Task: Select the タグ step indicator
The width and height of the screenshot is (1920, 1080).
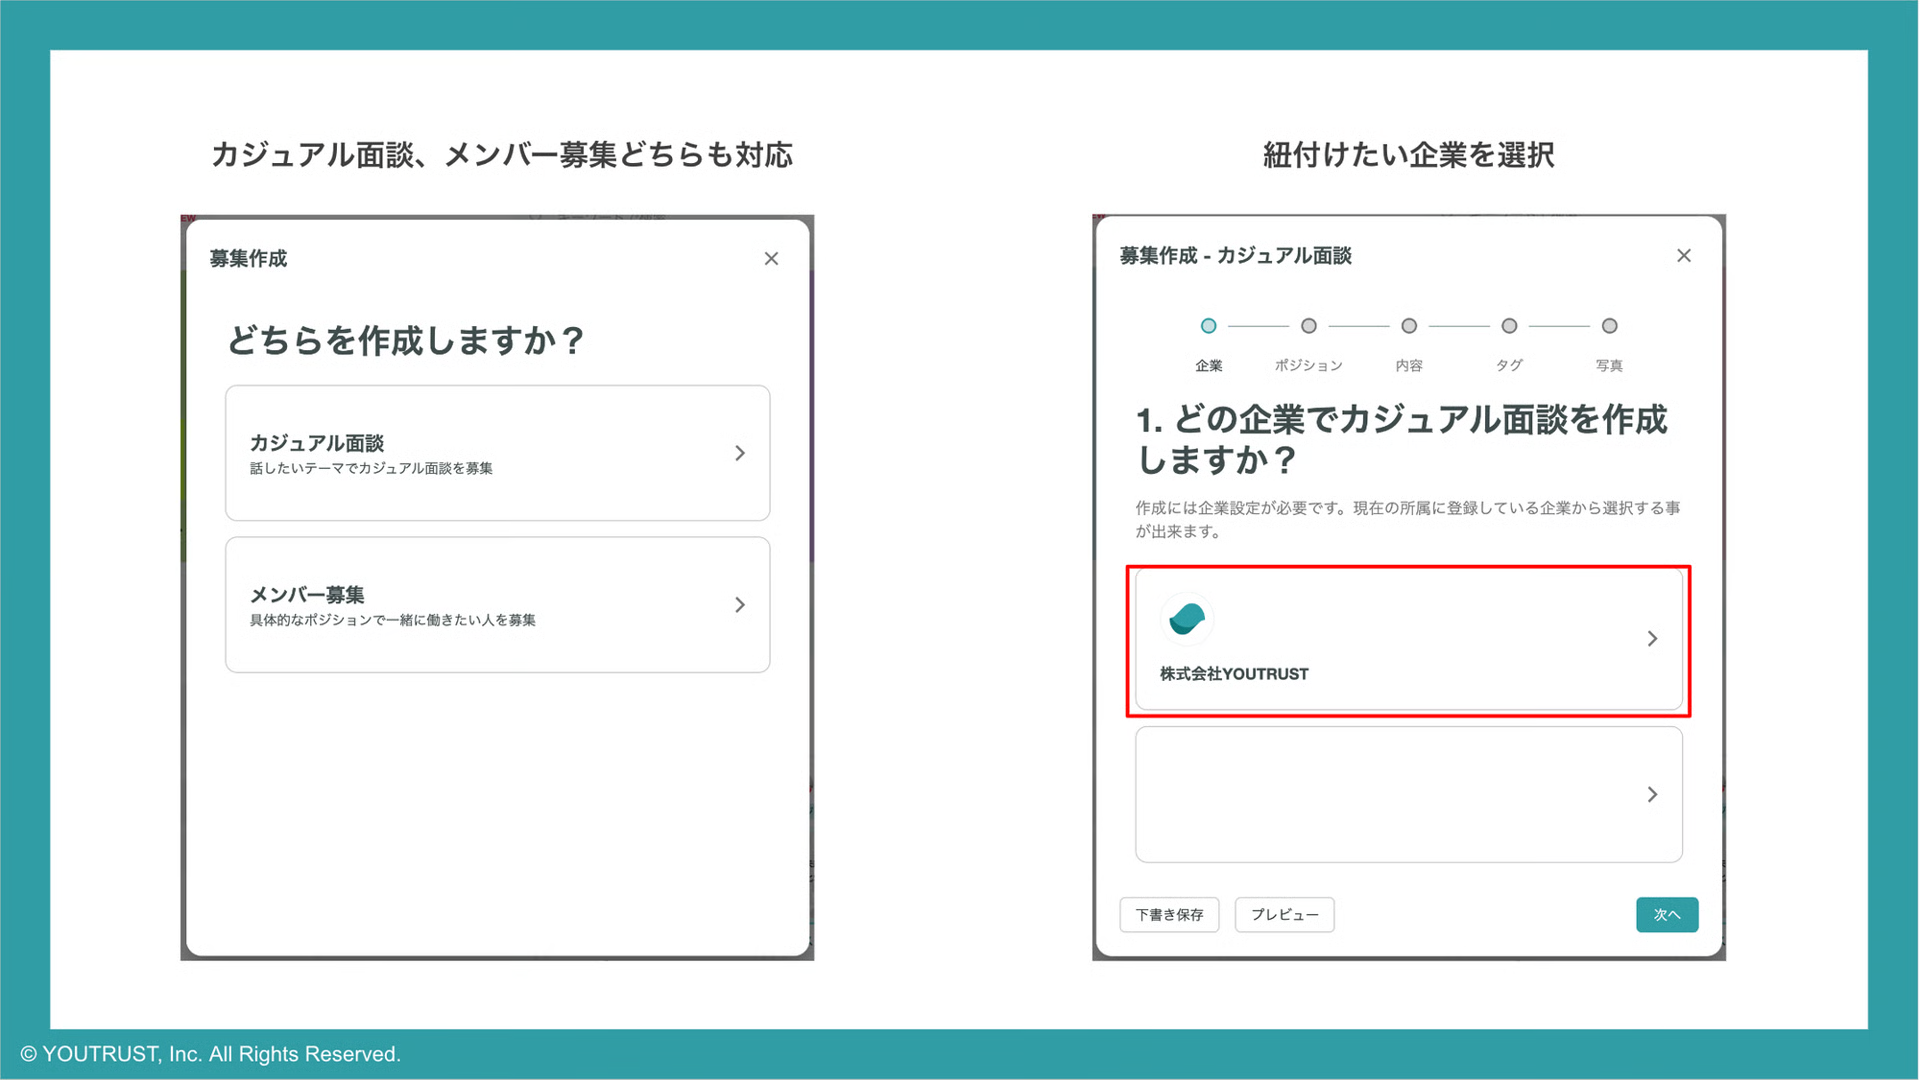Action: 1509,325
